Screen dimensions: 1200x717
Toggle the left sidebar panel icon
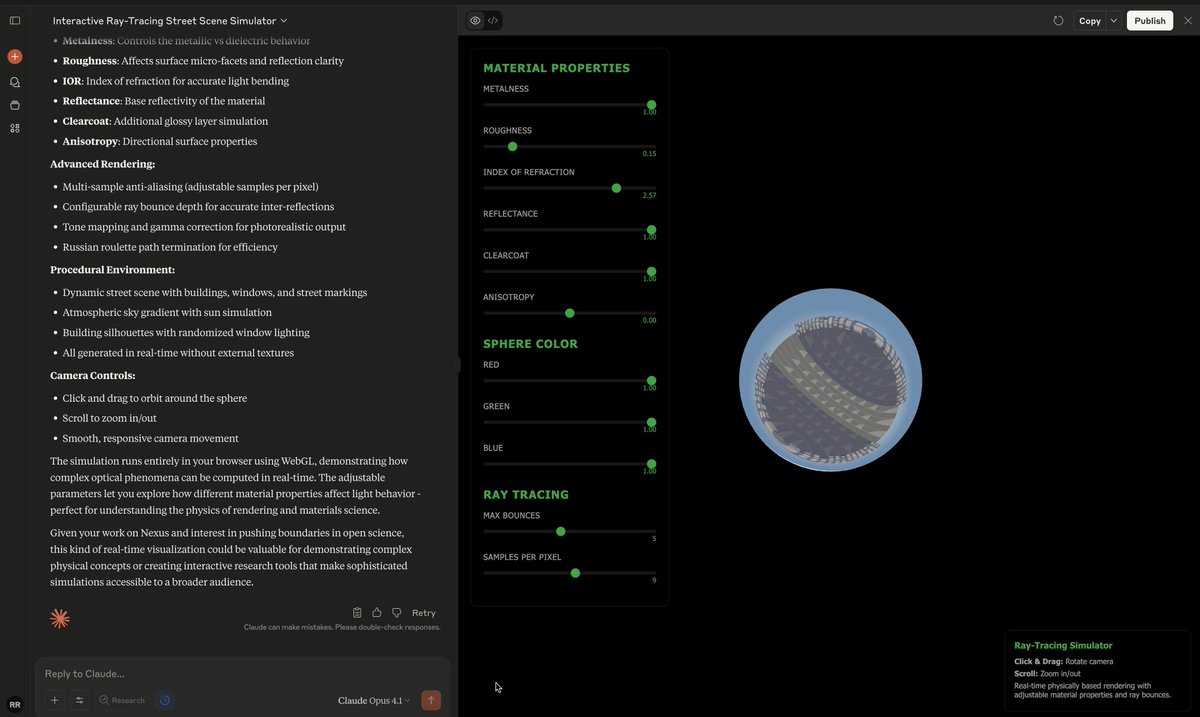(x=15, y=20)
